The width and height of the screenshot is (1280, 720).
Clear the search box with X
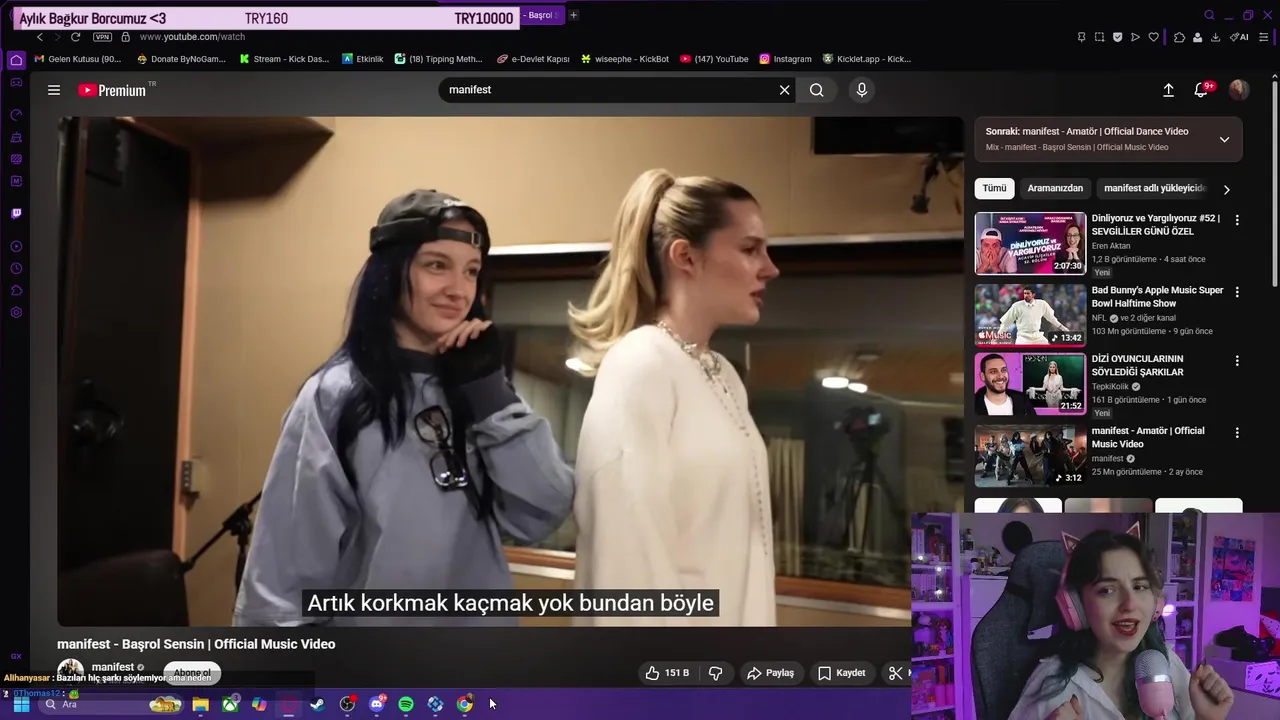pyautogui.click(x=785, y=90)
